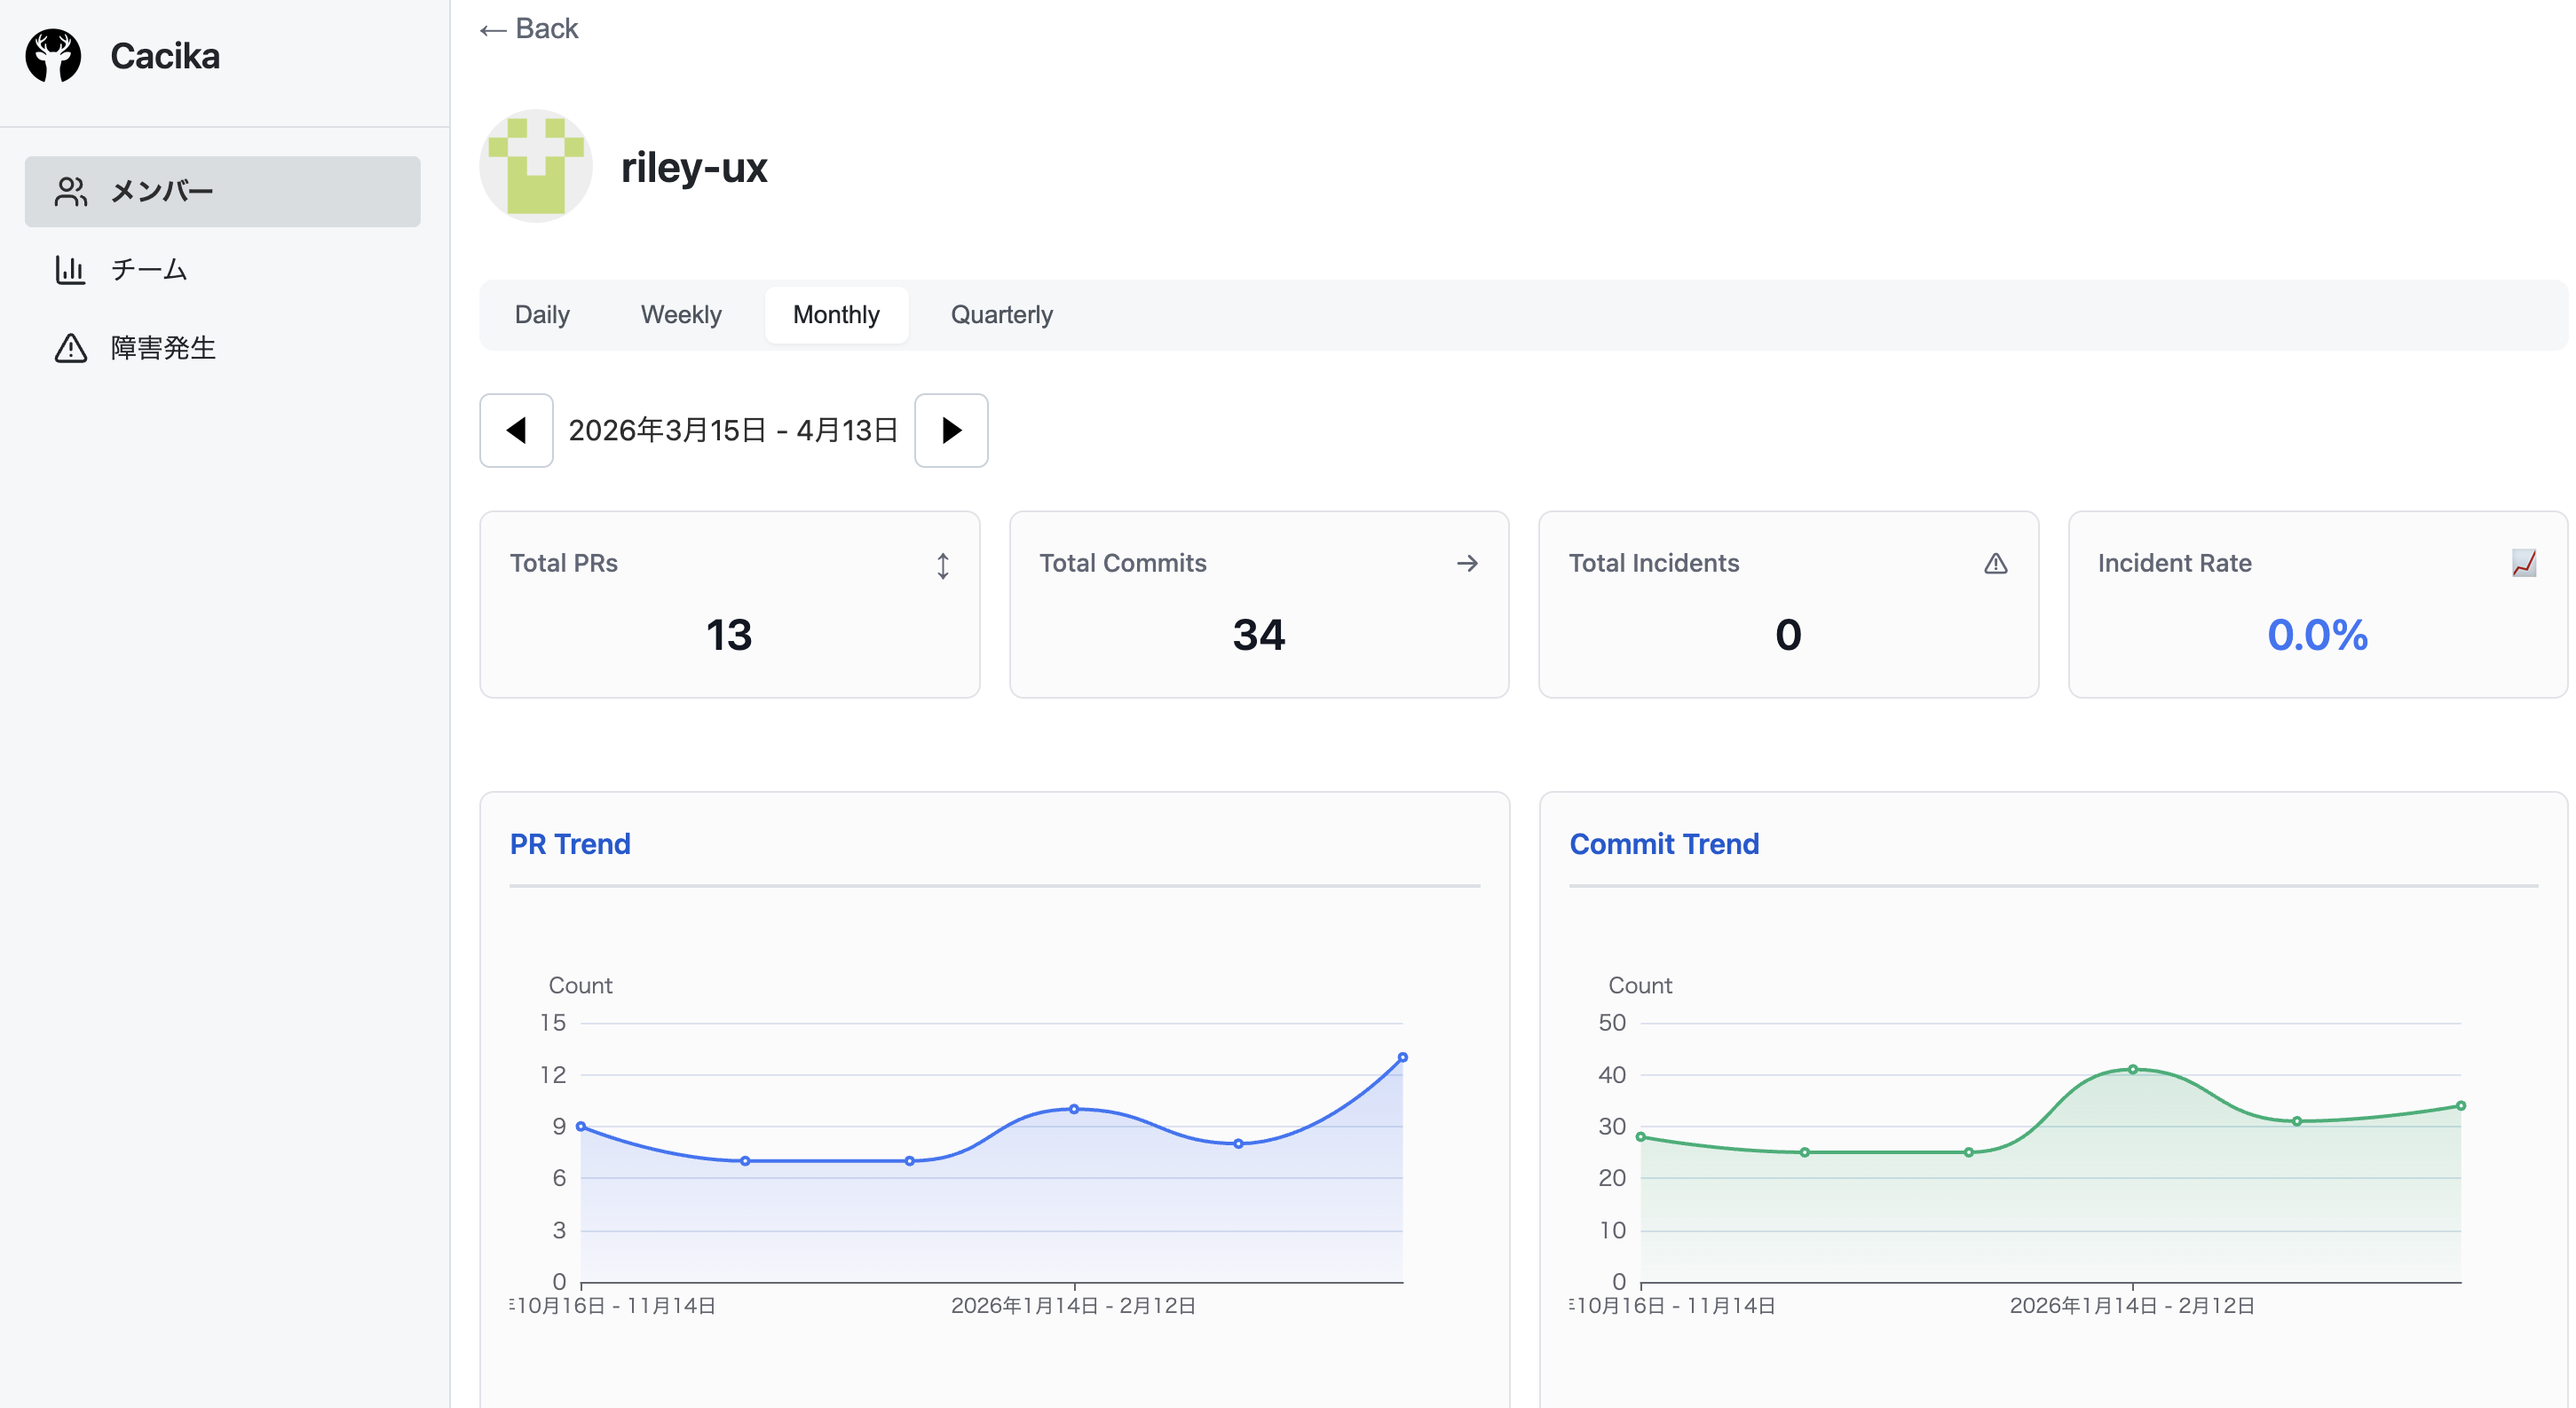Click the warning icon on Total Incidents card
The width and height of the screenshot is (2576, 1408).
[x=1995, y=564]
